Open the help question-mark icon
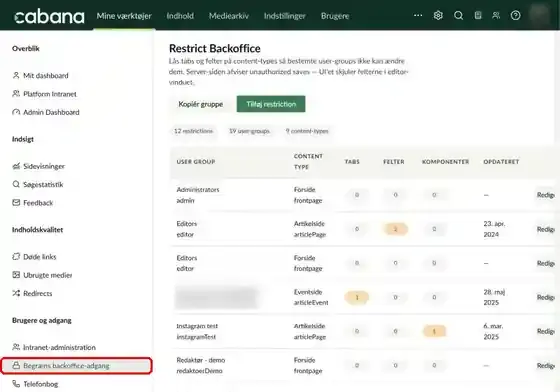 point(515,15)
